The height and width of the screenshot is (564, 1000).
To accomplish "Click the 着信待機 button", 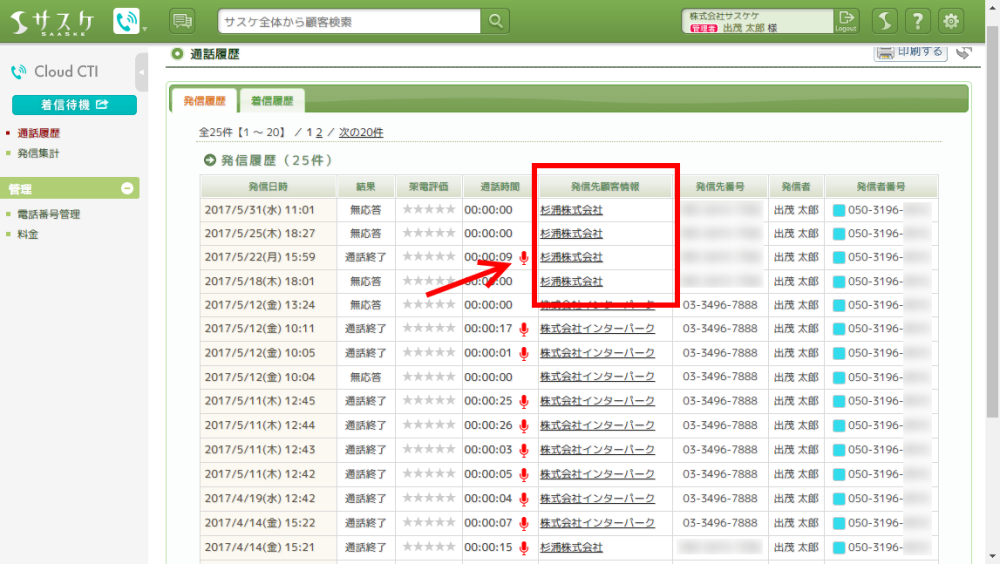I will click(74, 105).
